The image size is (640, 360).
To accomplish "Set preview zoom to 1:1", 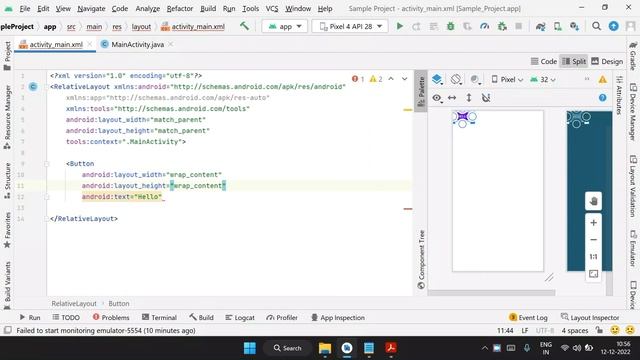I will coord(593,257).
